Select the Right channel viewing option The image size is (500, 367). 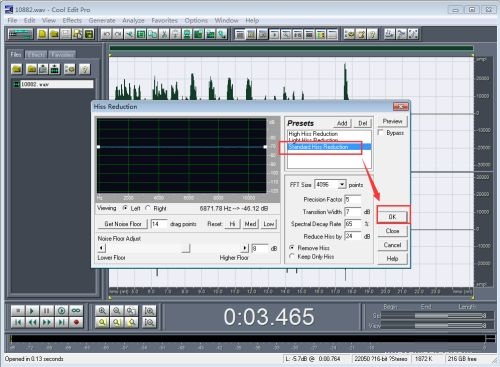pos(148,208)
